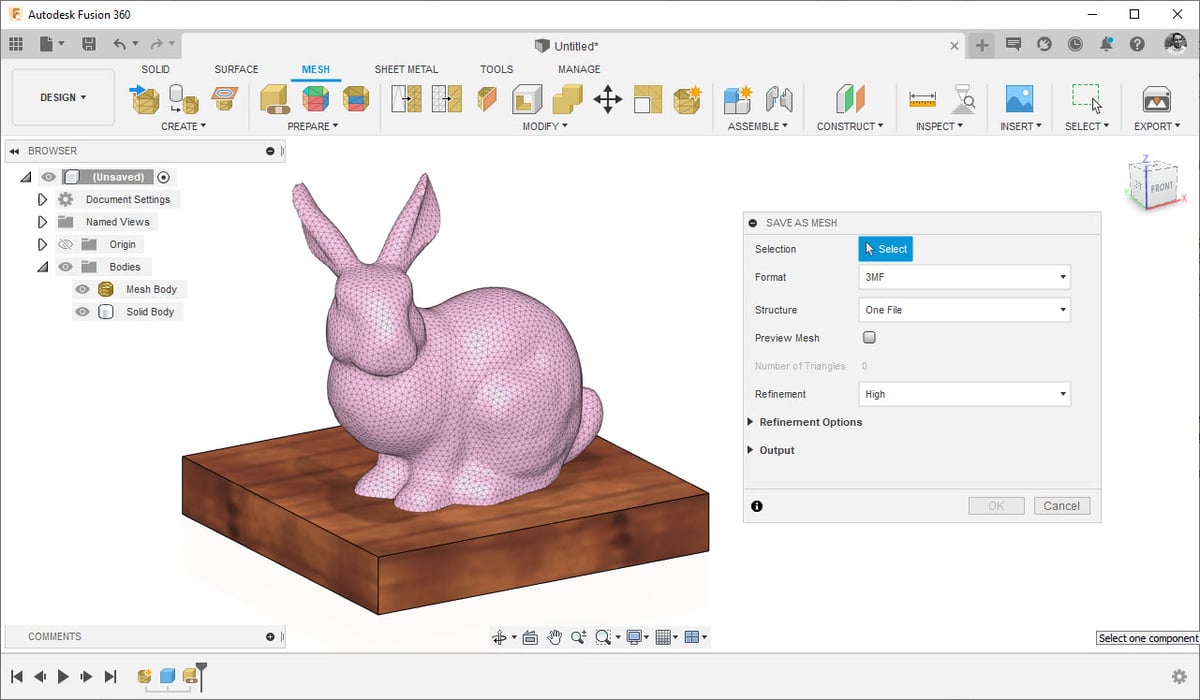Switch to the TOOLS tab
Image resolution: width=1200 pixels, height=700 pixels.
pos(496,69)
